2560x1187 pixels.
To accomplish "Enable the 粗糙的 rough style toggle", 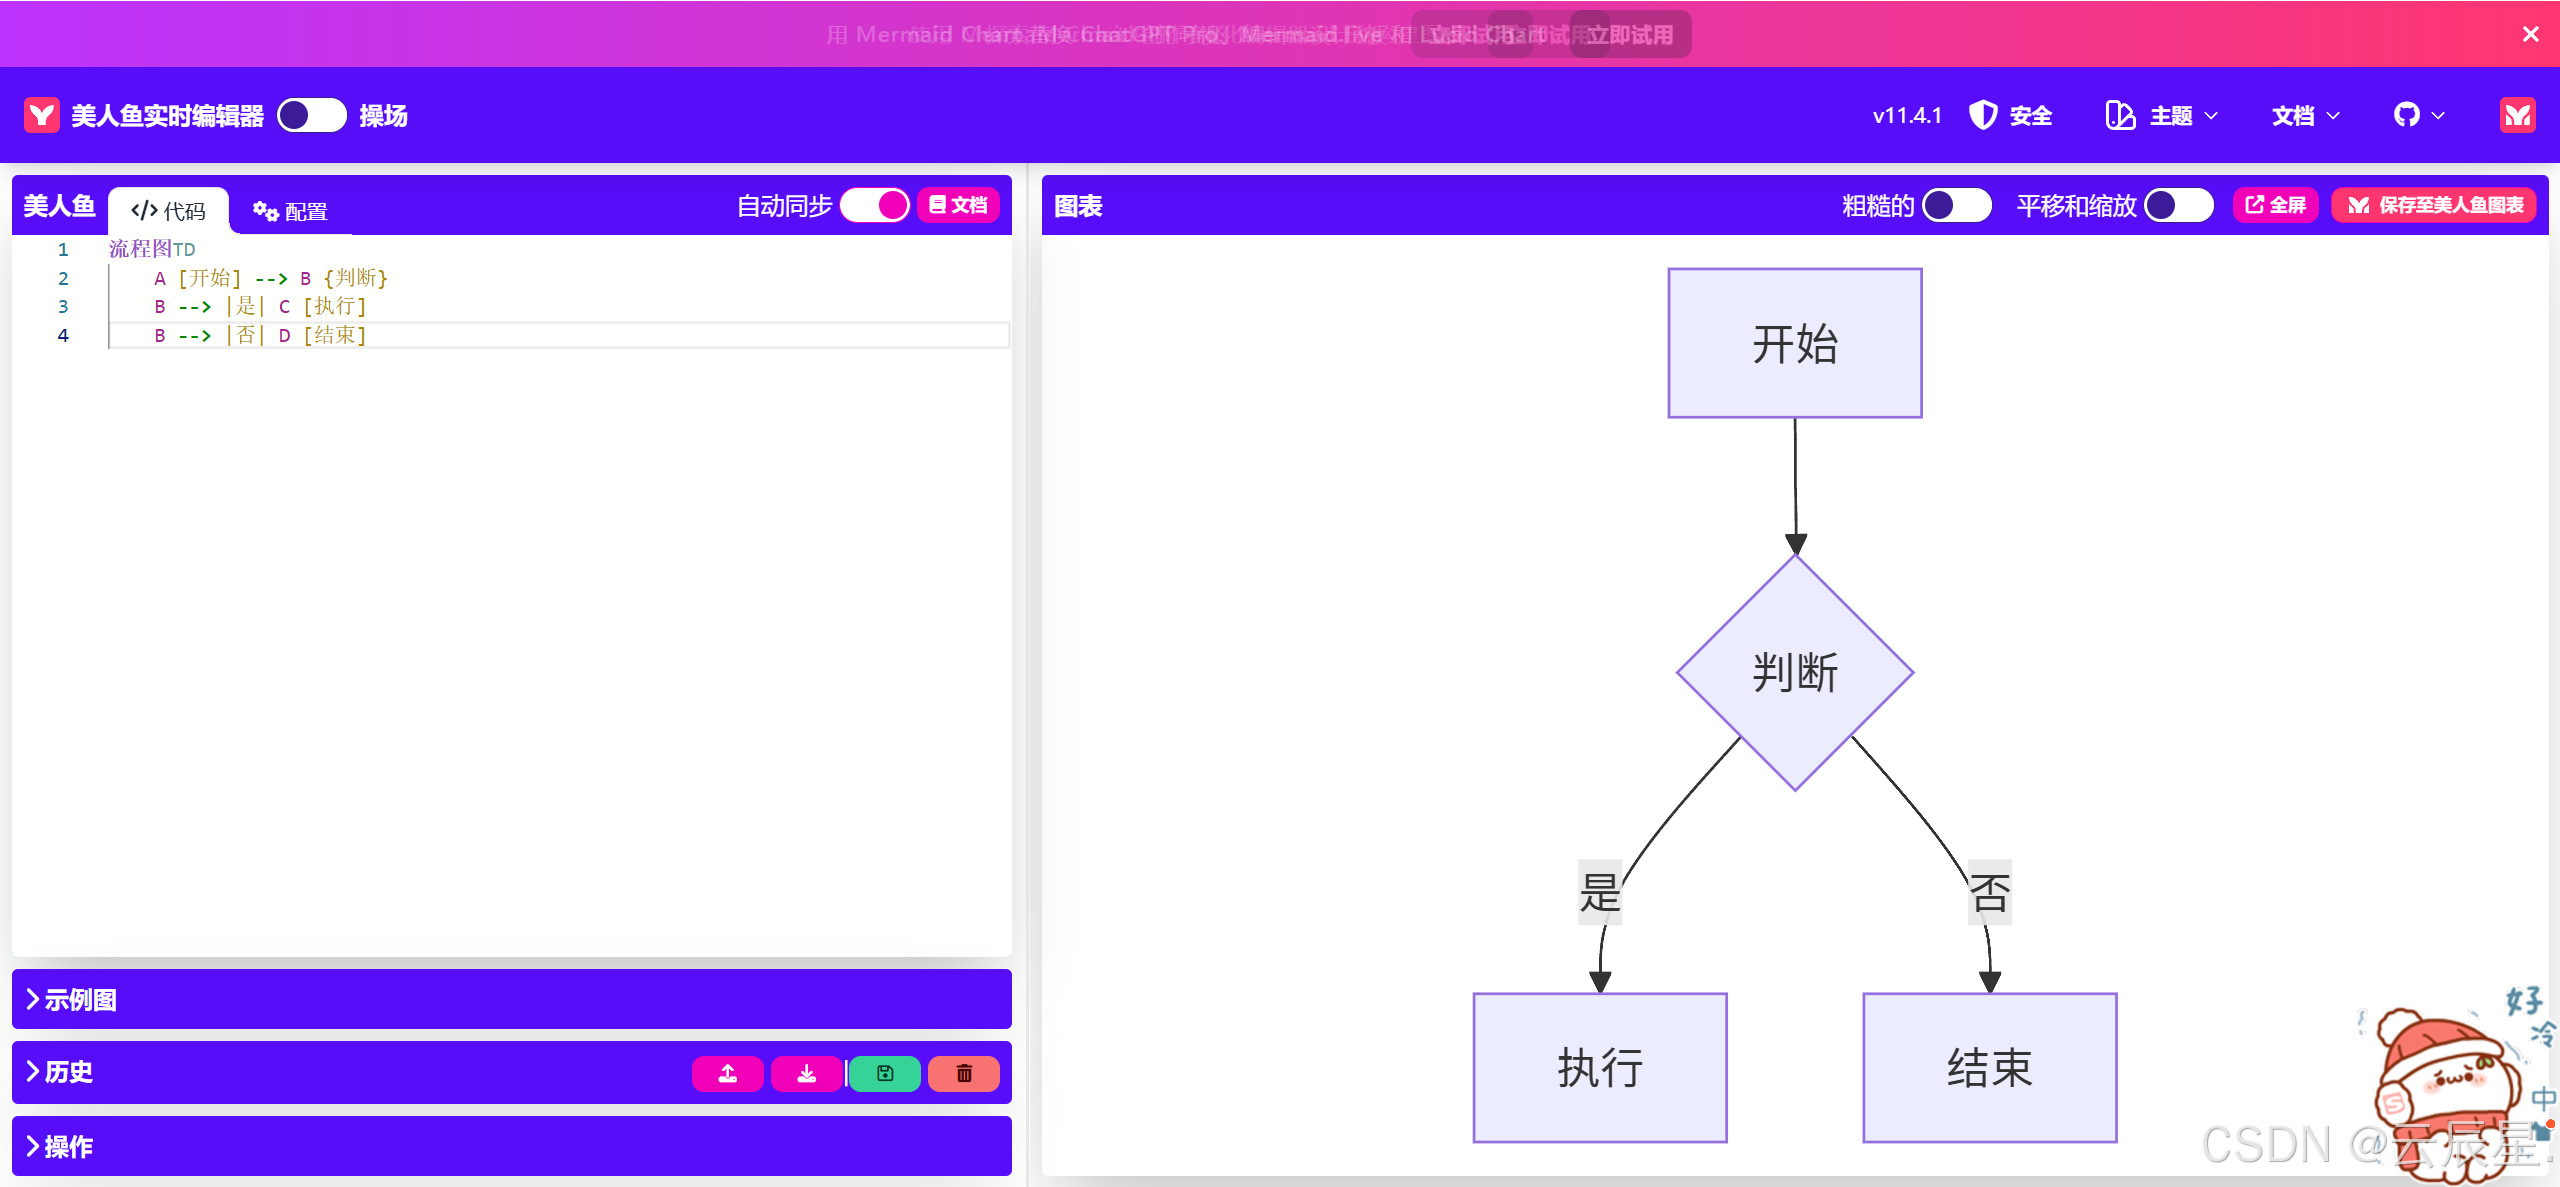I will coord(1956,205).
